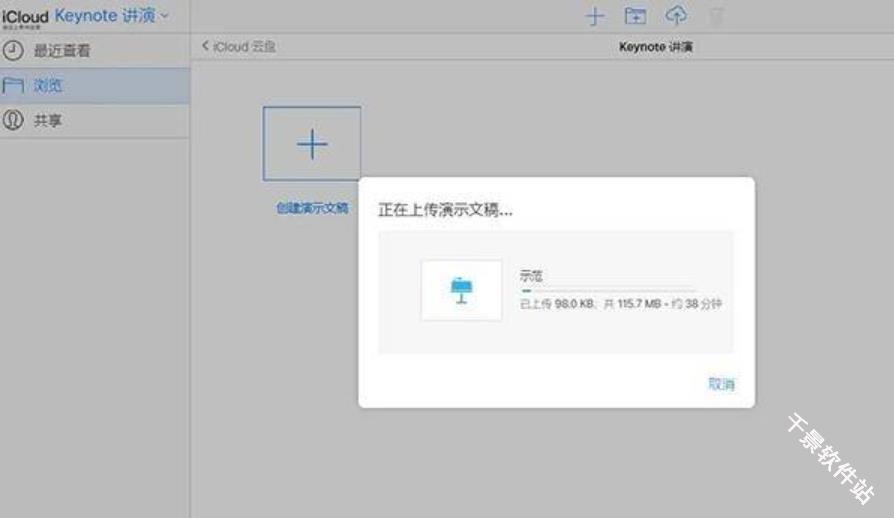
Task: Click the upload progress bar for 示范
Action: click(x=607, y=290)
